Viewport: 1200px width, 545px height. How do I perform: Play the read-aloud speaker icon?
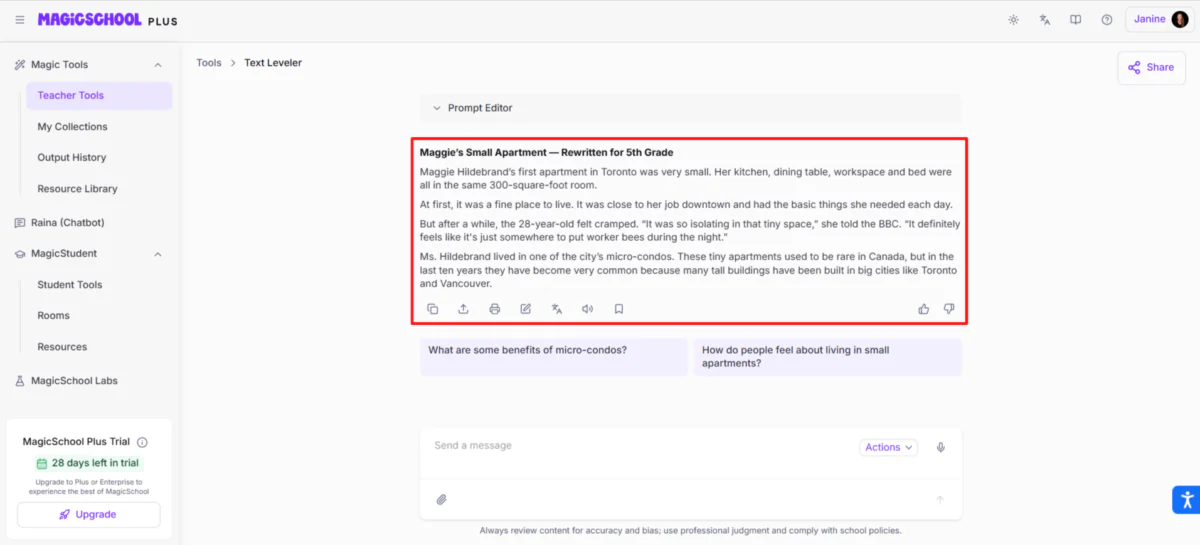pyautogui.click(x=588, y=309)
